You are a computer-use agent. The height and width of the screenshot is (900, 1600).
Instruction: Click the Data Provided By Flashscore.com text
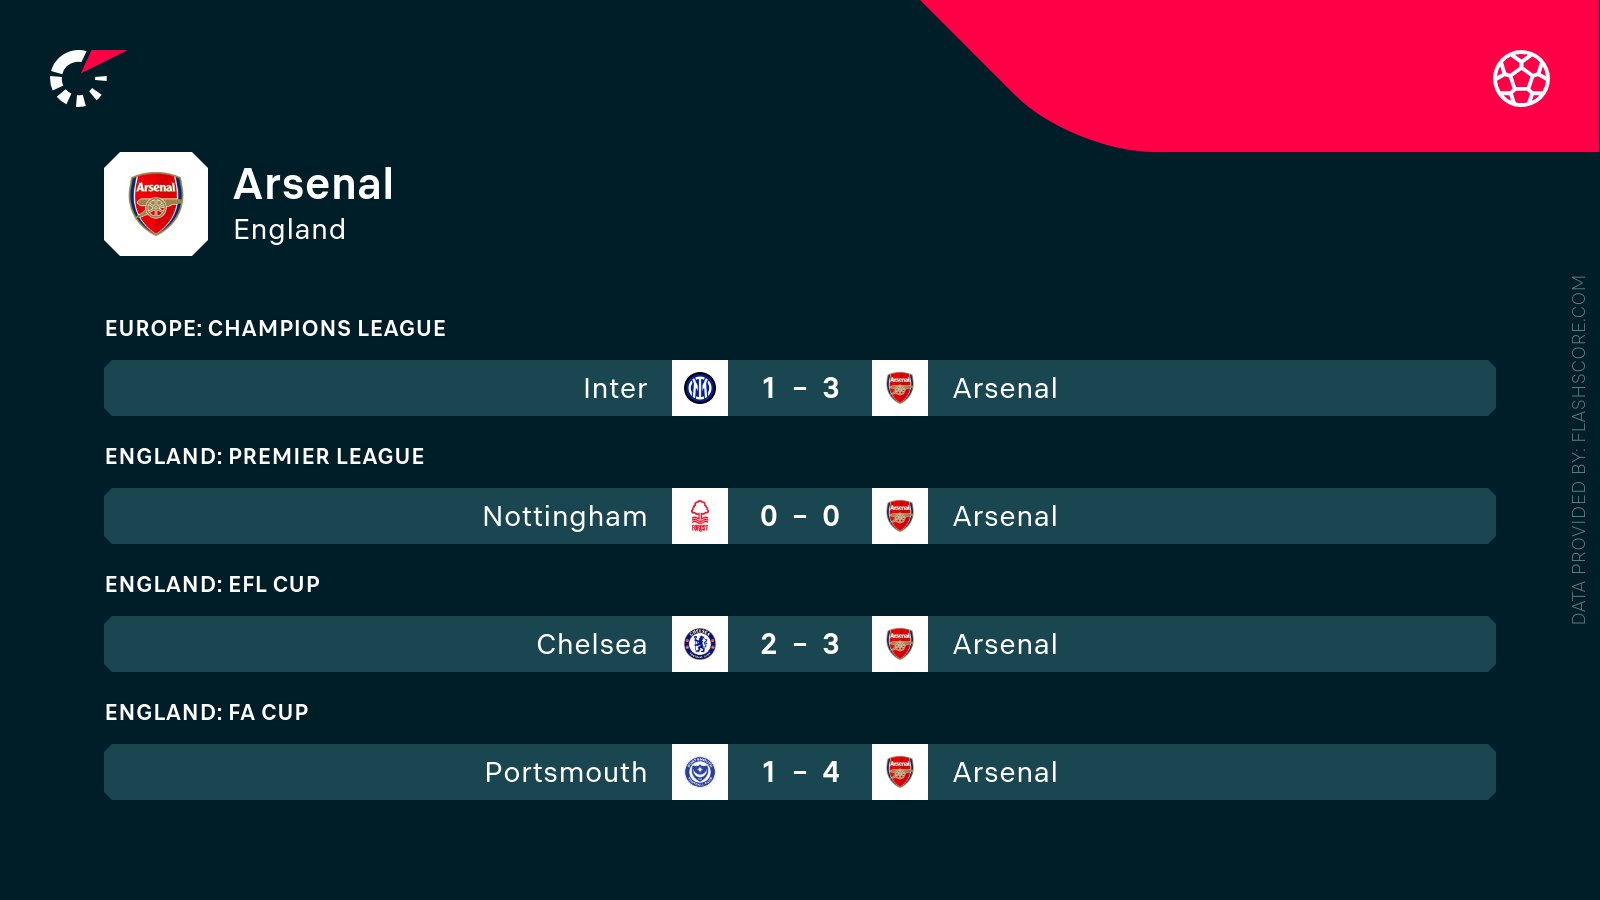[1579, 450]
